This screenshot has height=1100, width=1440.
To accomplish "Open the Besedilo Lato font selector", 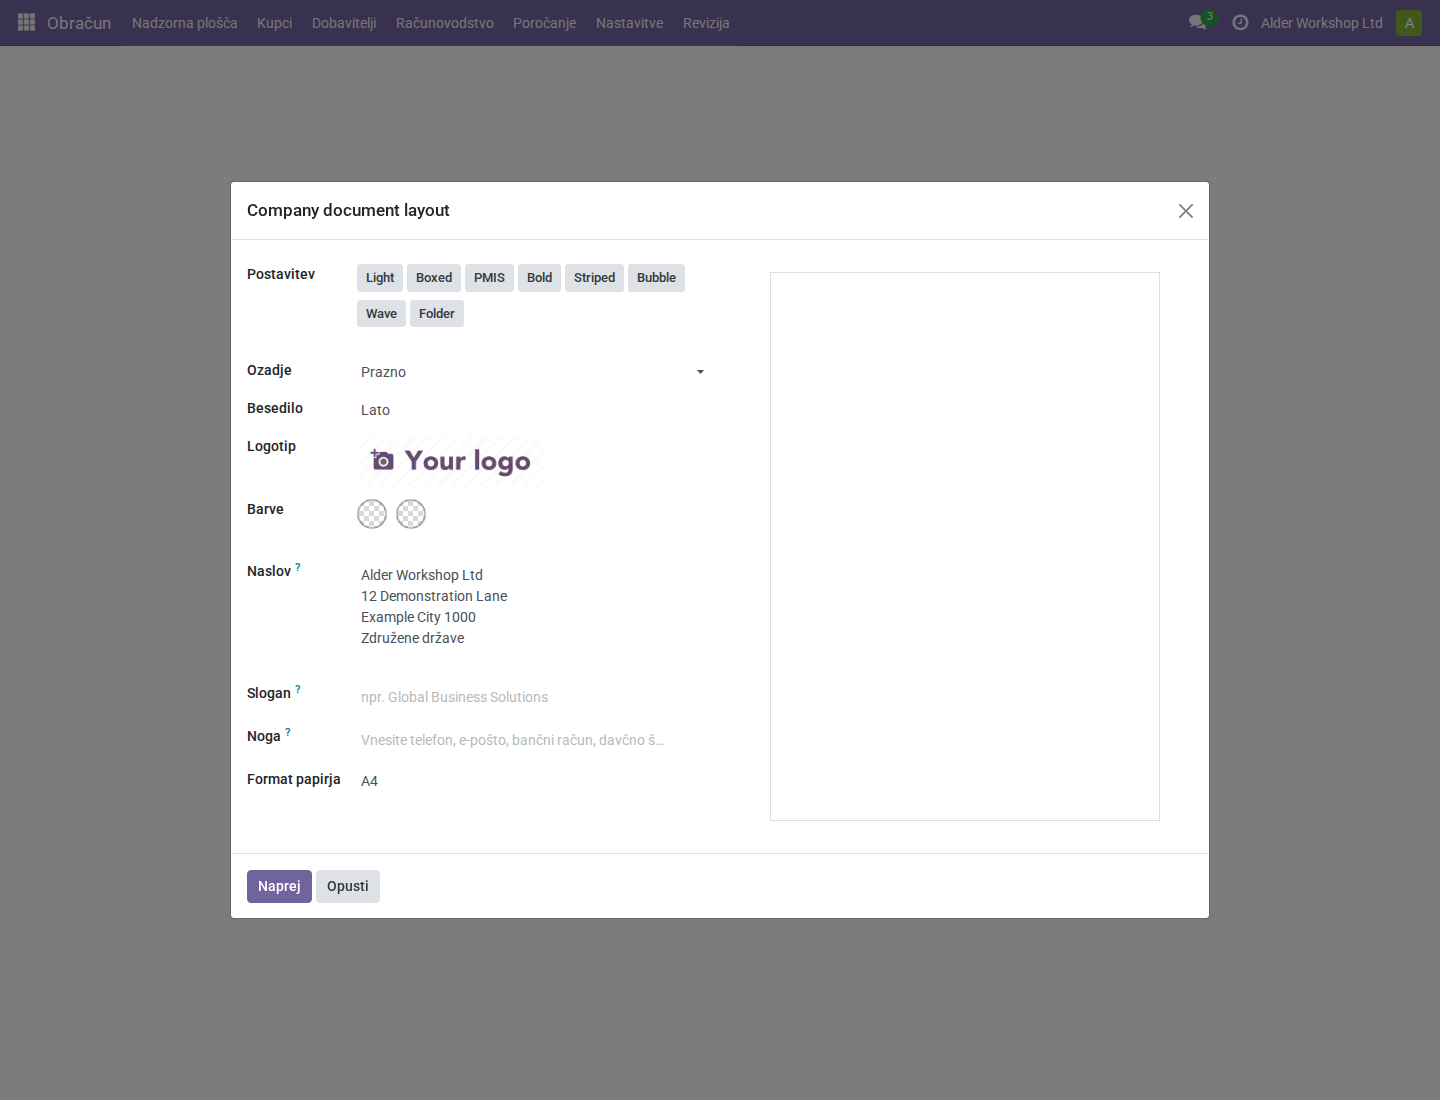I will coord(533,410).
